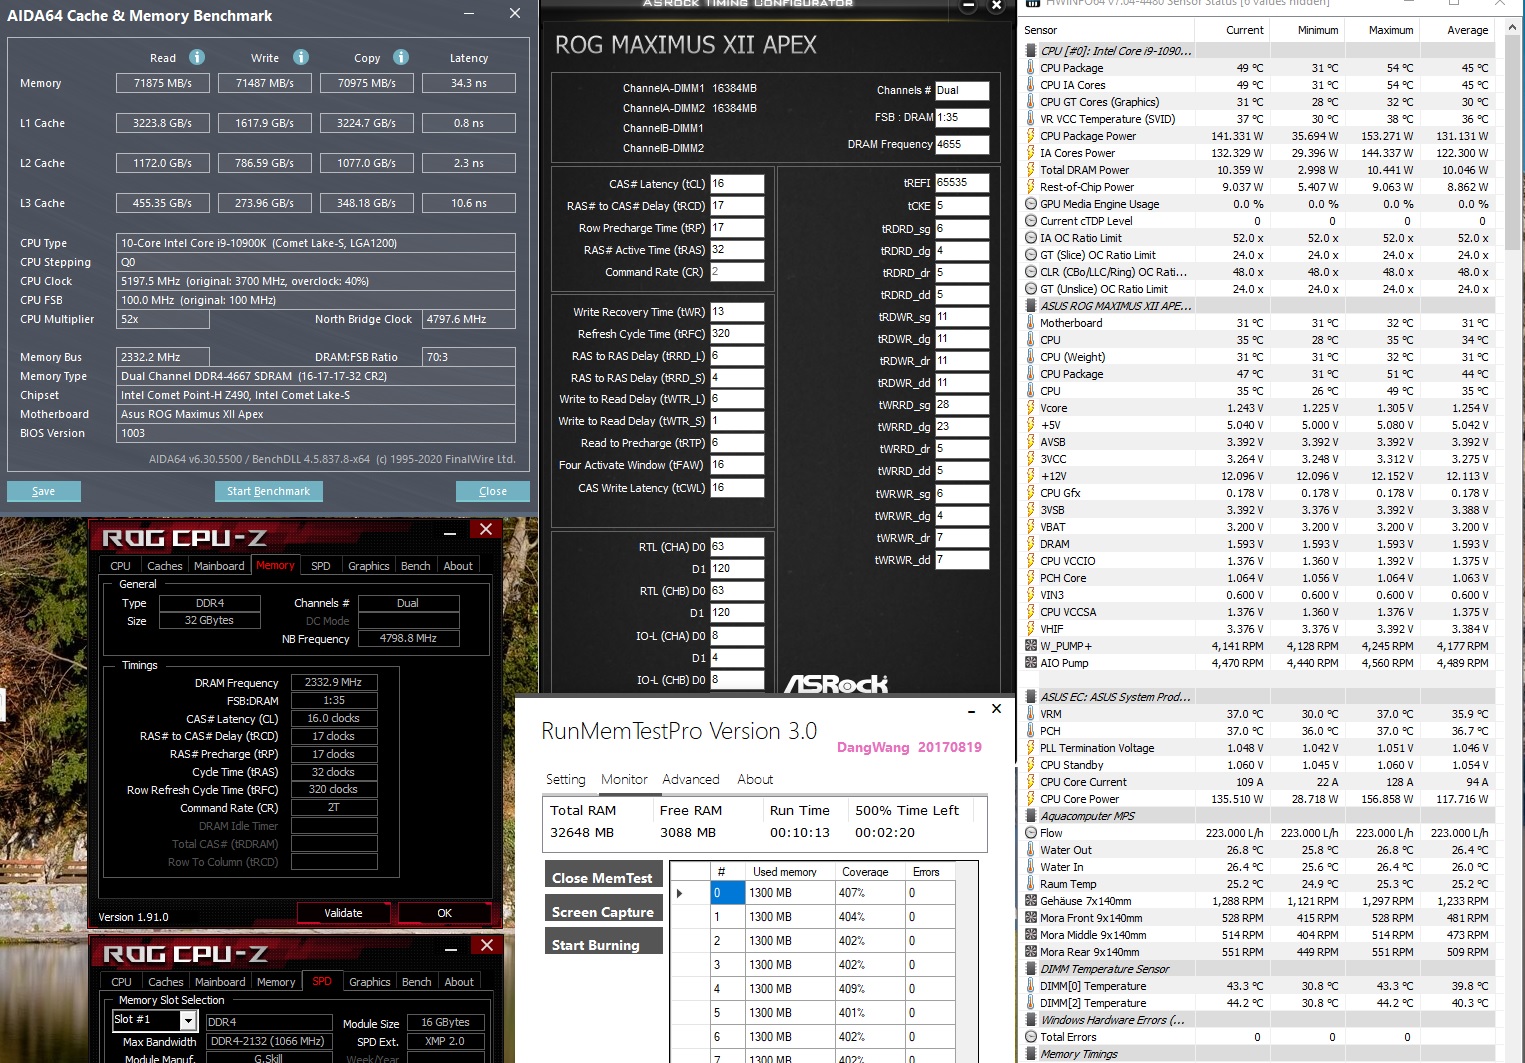The width and height of the screenshot is (1525, 1063).
Task: Open the Advanced tab in RunMemTestPro
Action: click(x=691, y=780)
